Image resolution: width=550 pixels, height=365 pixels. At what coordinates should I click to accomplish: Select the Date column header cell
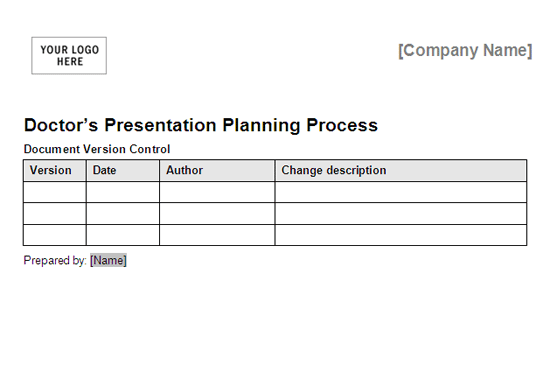(x=123, y=170)
